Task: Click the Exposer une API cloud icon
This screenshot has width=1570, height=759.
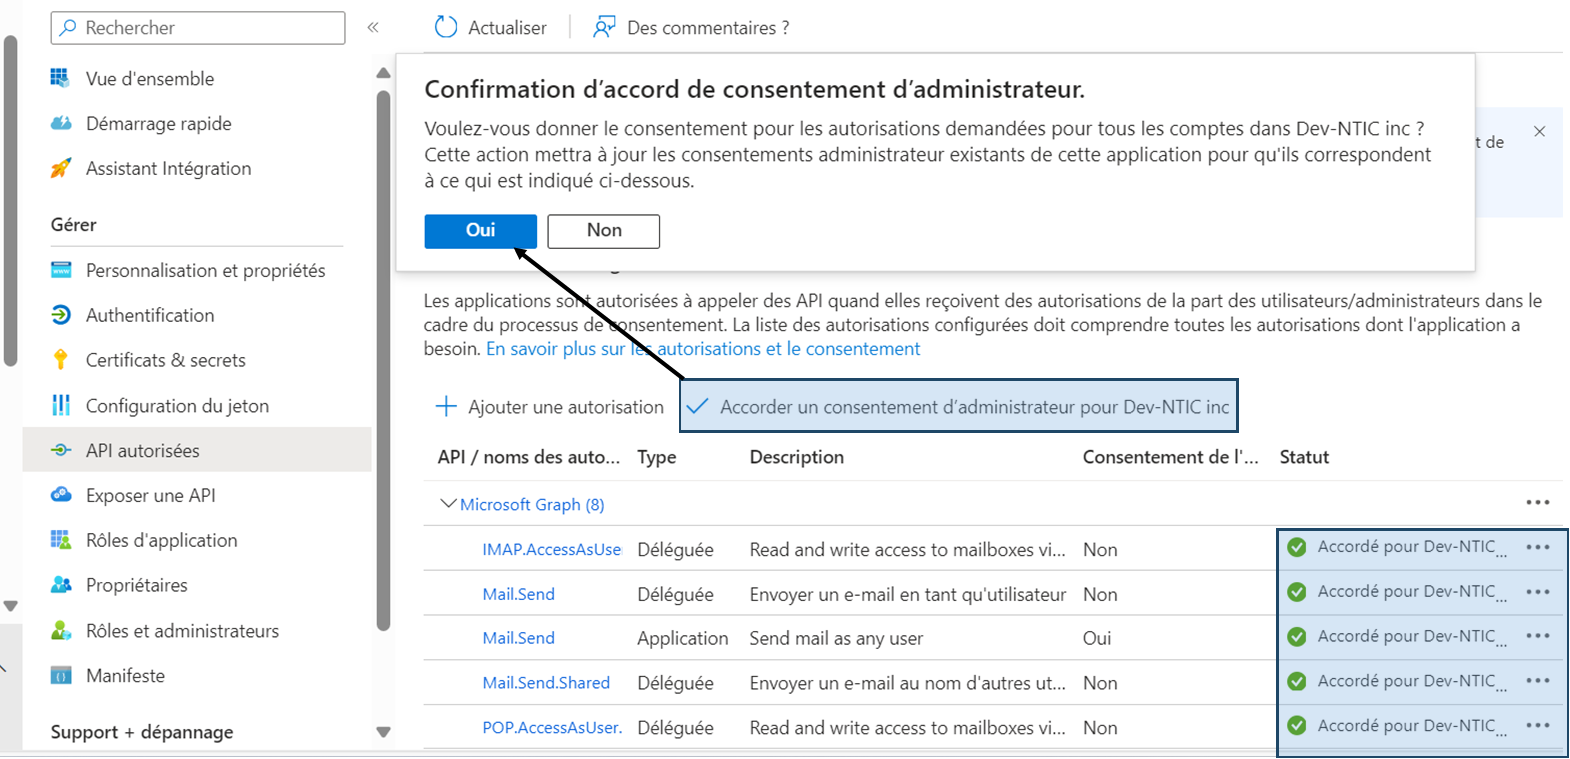Action: [61, 495]
